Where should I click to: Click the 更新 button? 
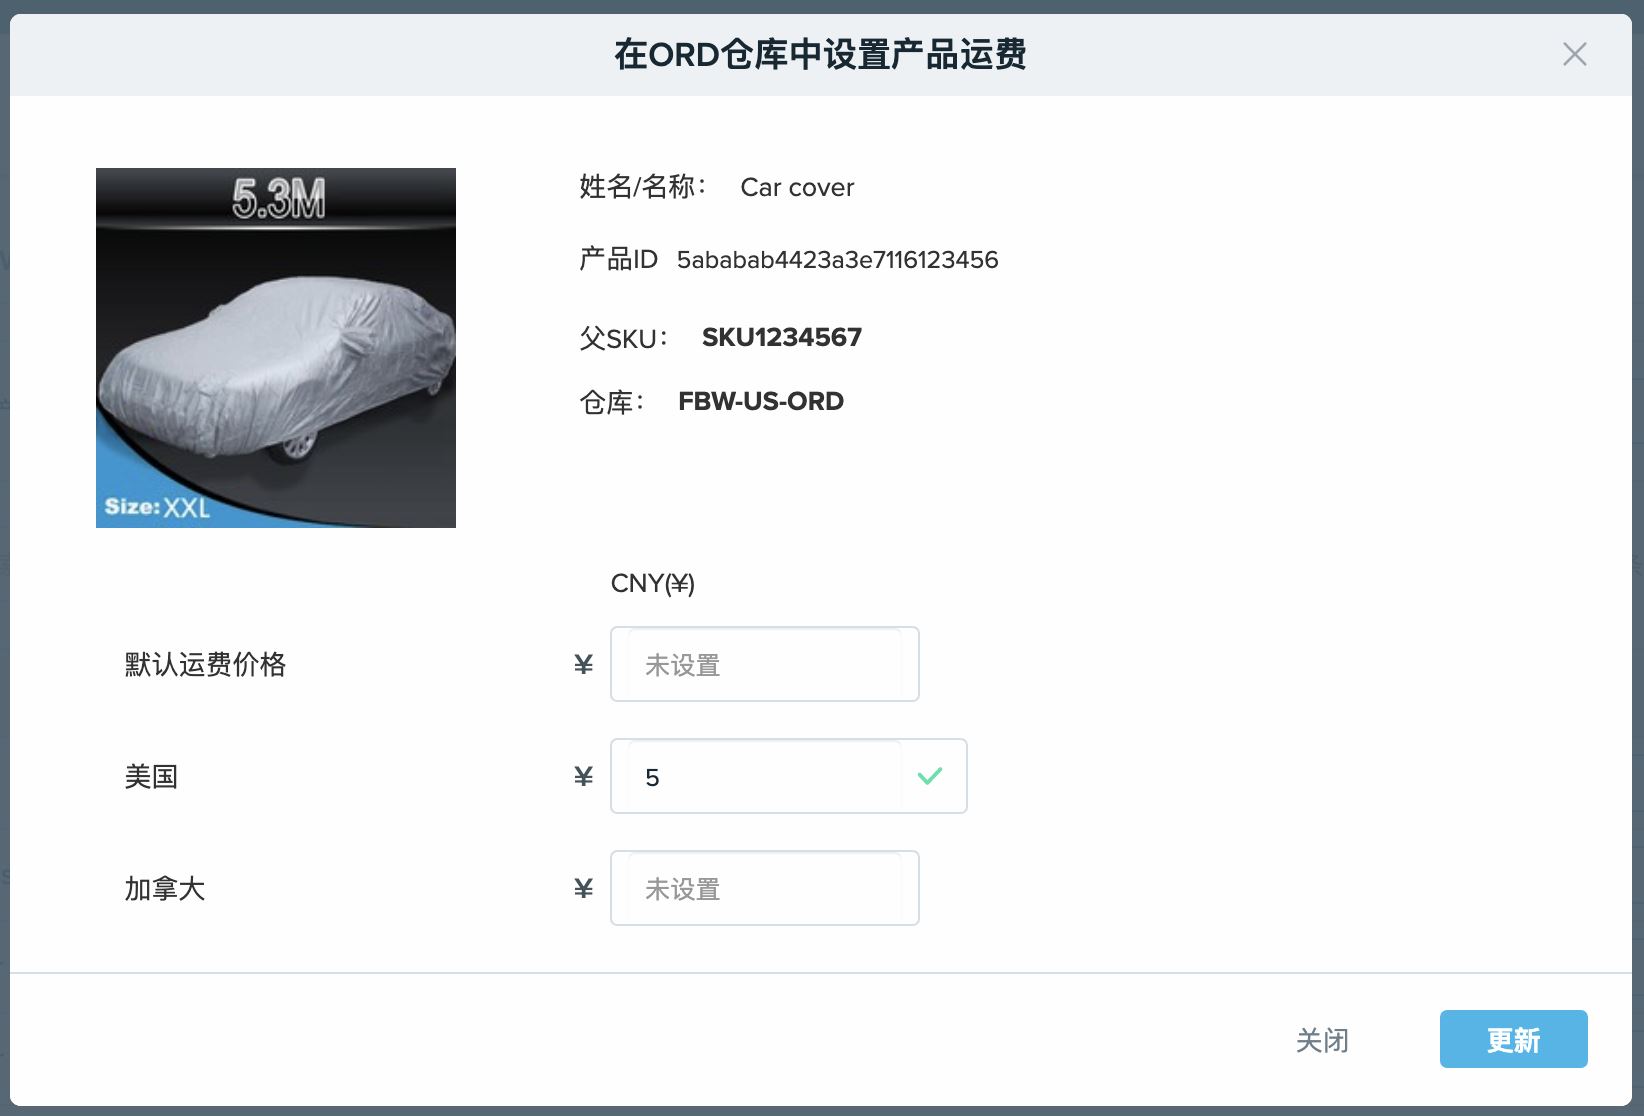click(x=1513, y=1039)
